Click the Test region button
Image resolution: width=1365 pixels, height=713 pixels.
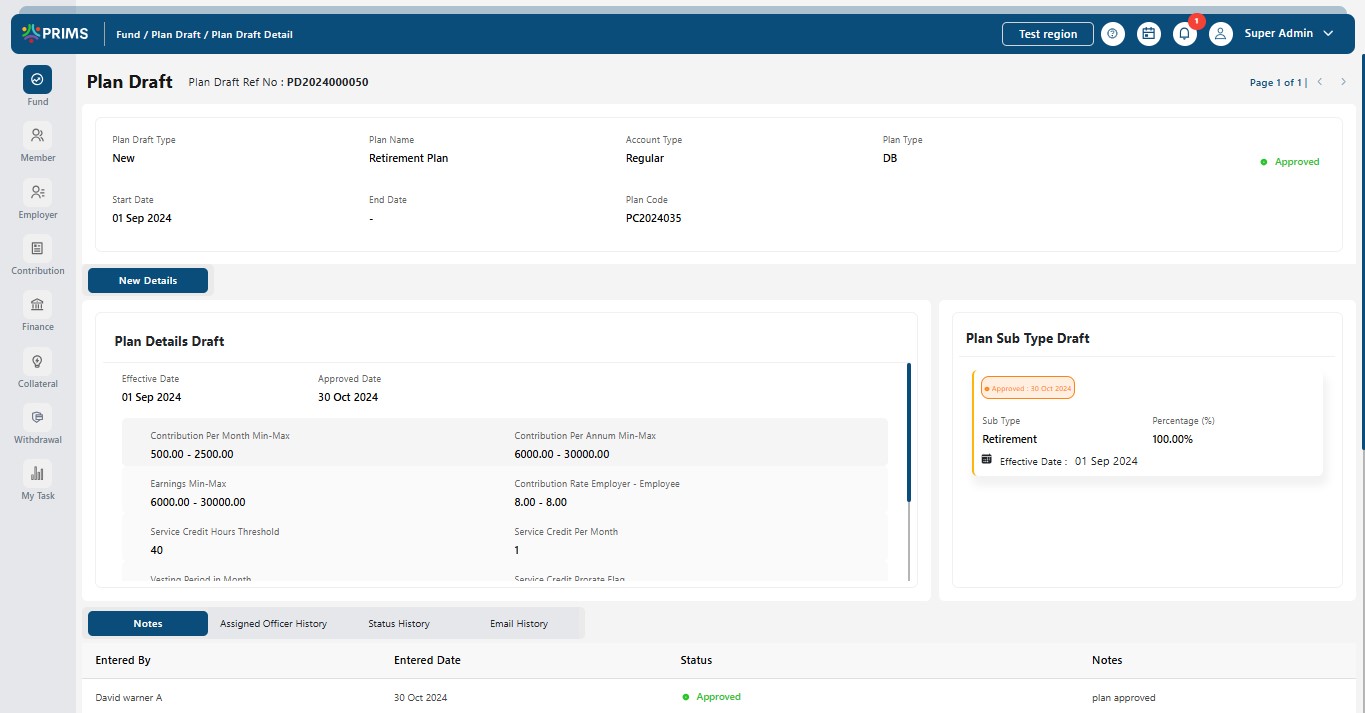(x=1047, y=34)
